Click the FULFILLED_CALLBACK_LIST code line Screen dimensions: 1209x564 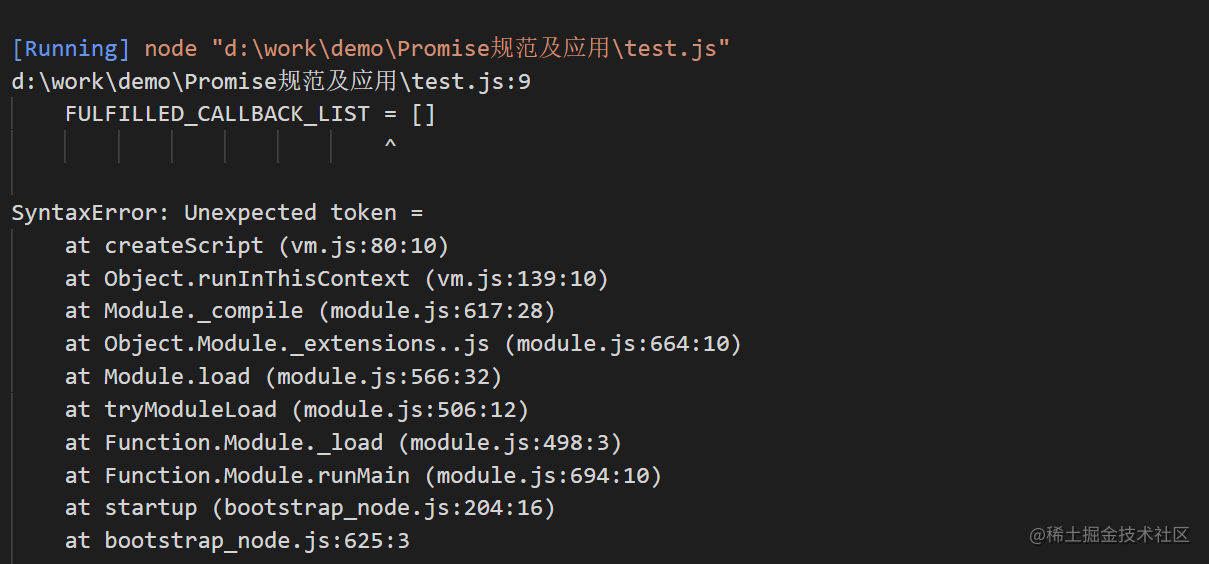tap(251, 114)
